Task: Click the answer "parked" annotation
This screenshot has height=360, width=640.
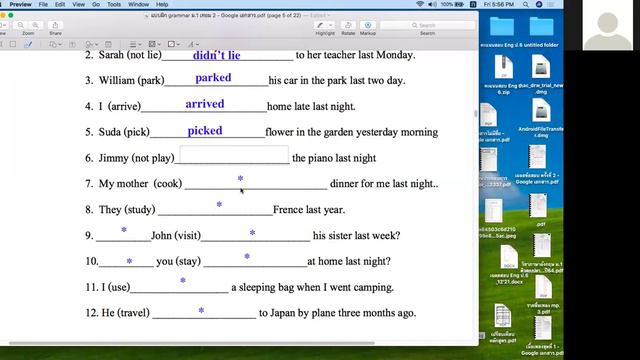Action: [213, 78]
